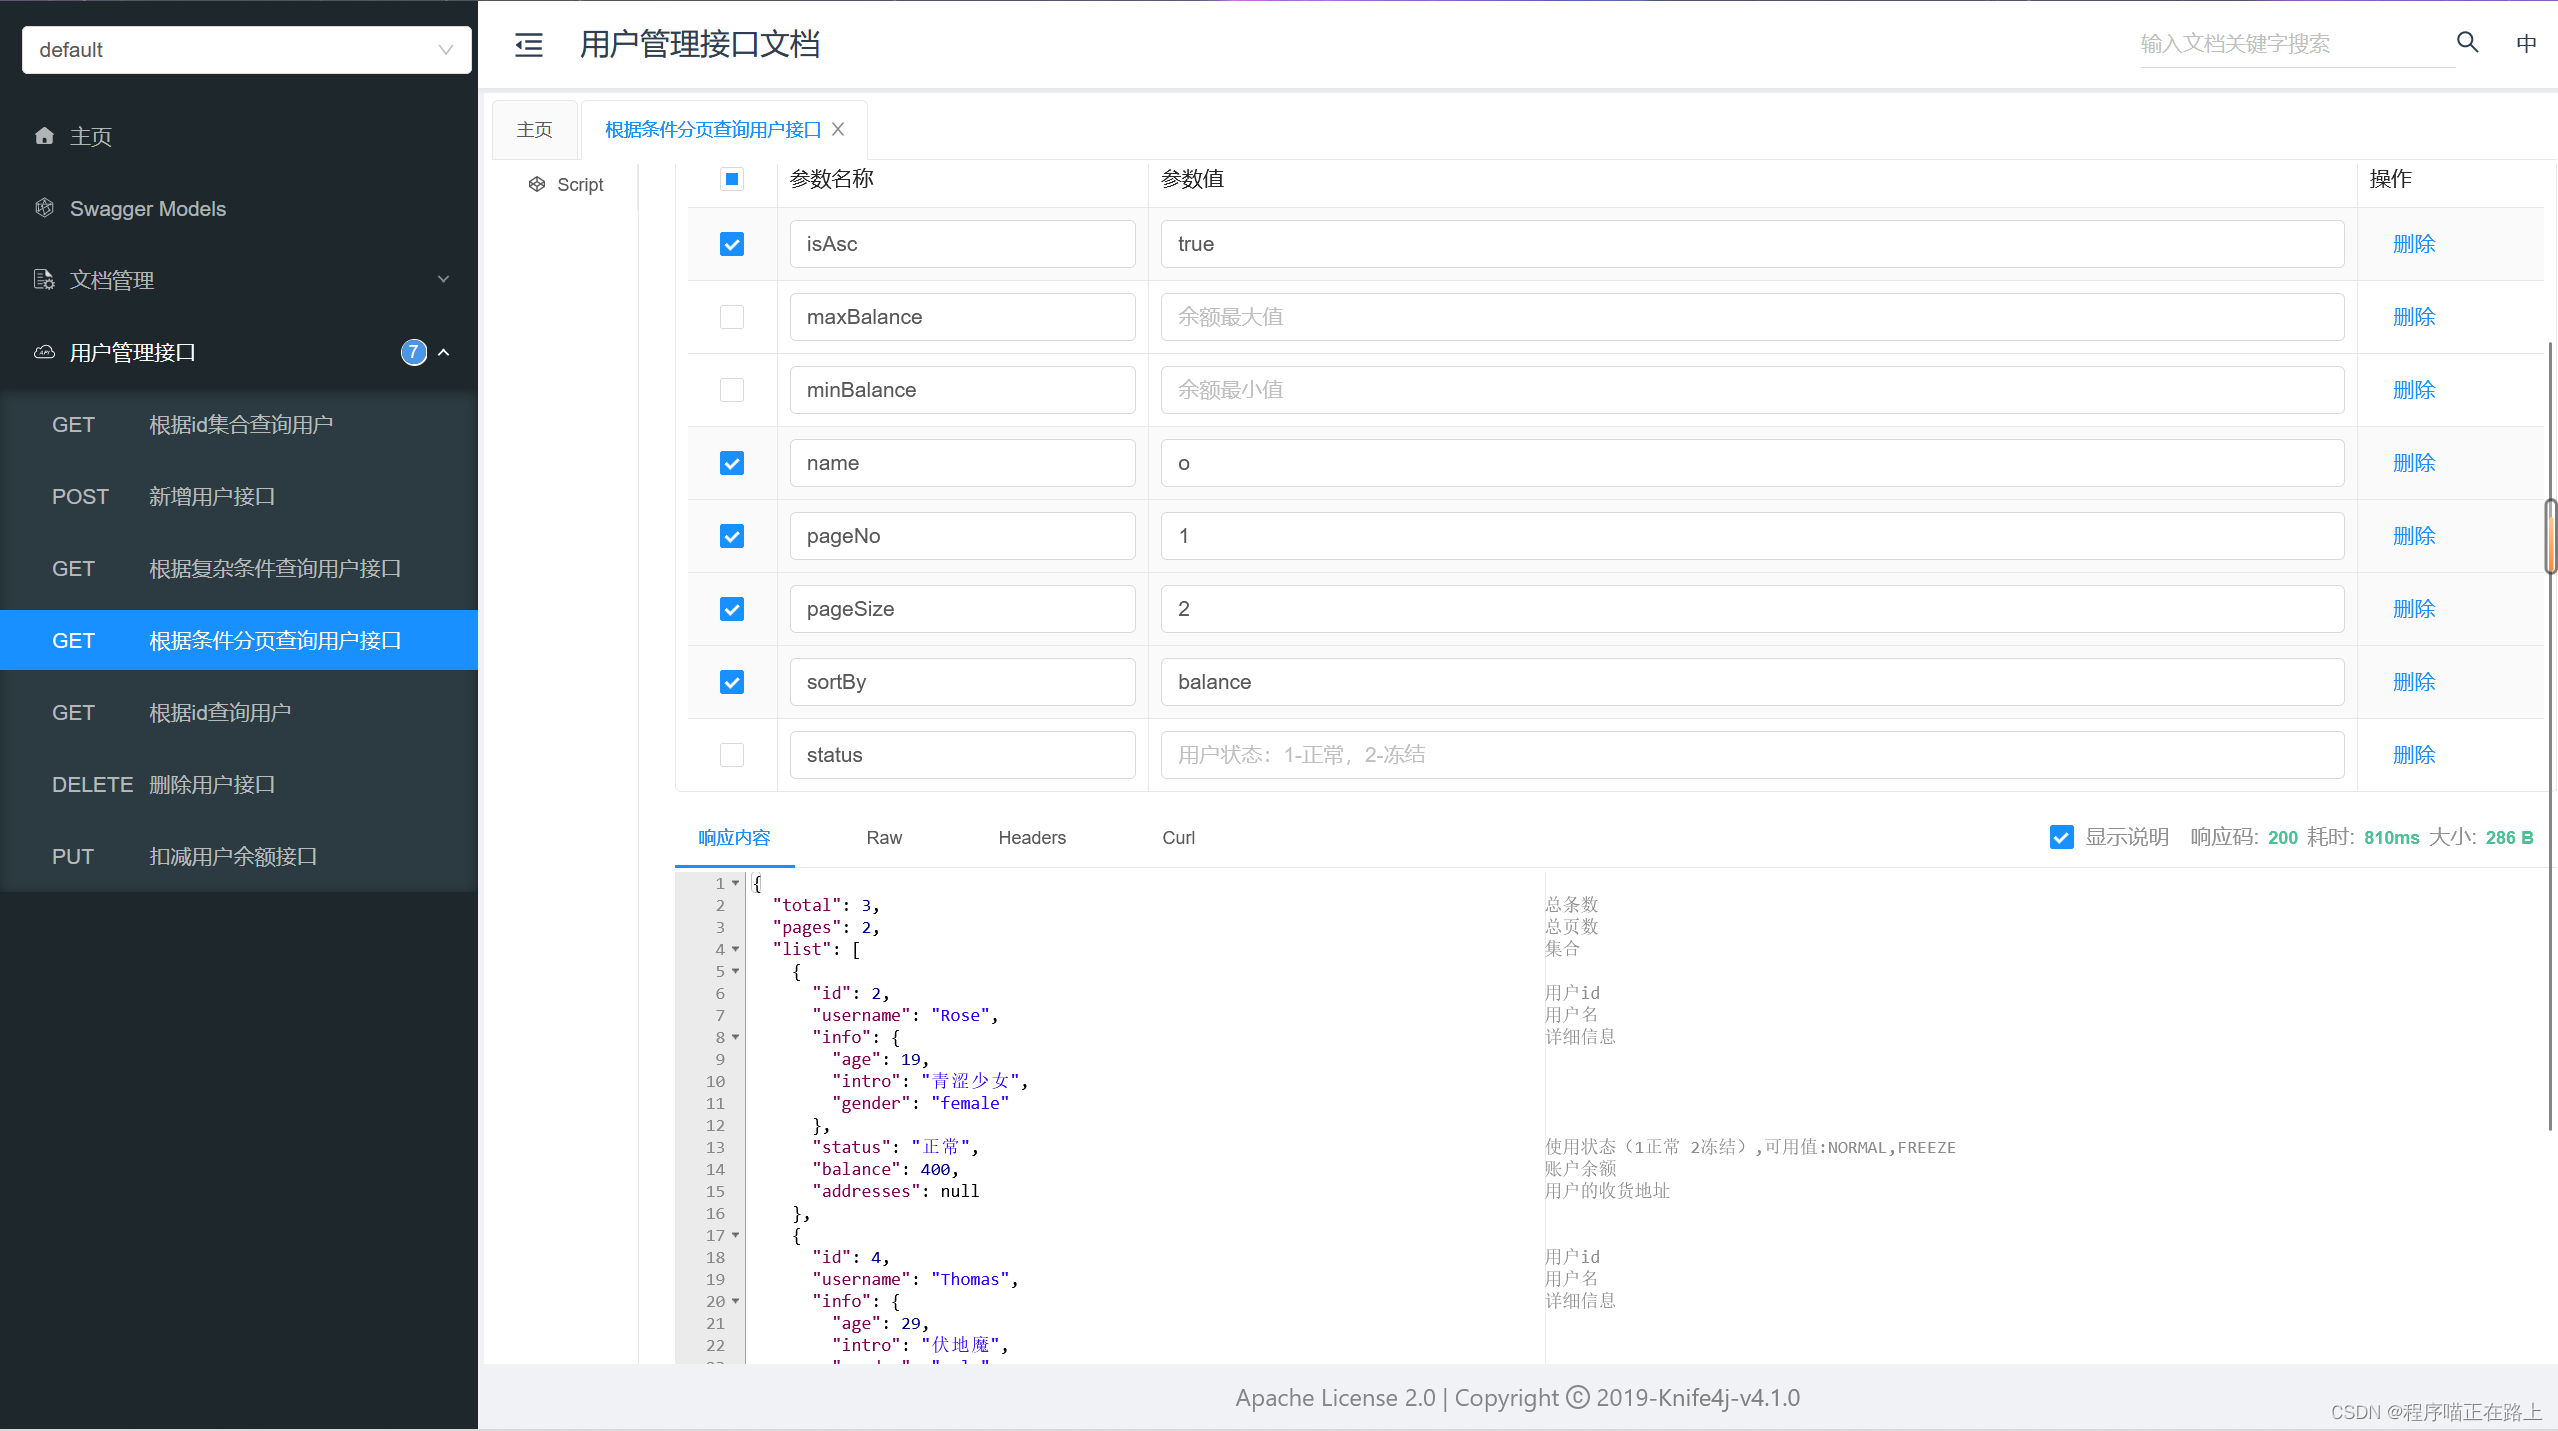The width and height of the screenshot is (2558, 1431).
Task: Switch language via 中 icon
Action: (x=2526, y=44)
